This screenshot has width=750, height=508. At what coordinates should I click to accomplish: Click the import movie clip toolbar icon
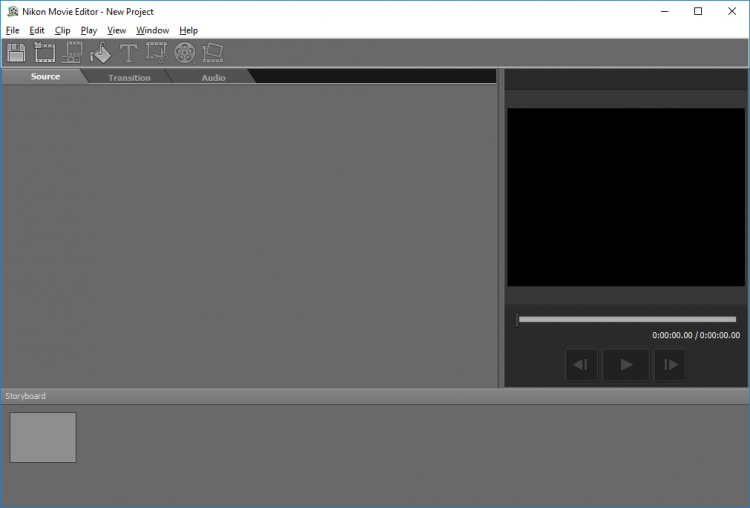44,53
